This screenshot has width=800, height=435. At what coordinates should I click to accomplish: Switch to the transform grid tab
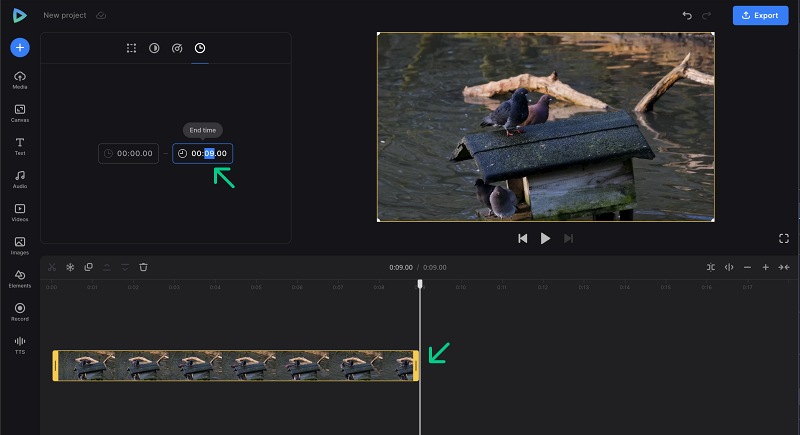[x=131, y=48]
